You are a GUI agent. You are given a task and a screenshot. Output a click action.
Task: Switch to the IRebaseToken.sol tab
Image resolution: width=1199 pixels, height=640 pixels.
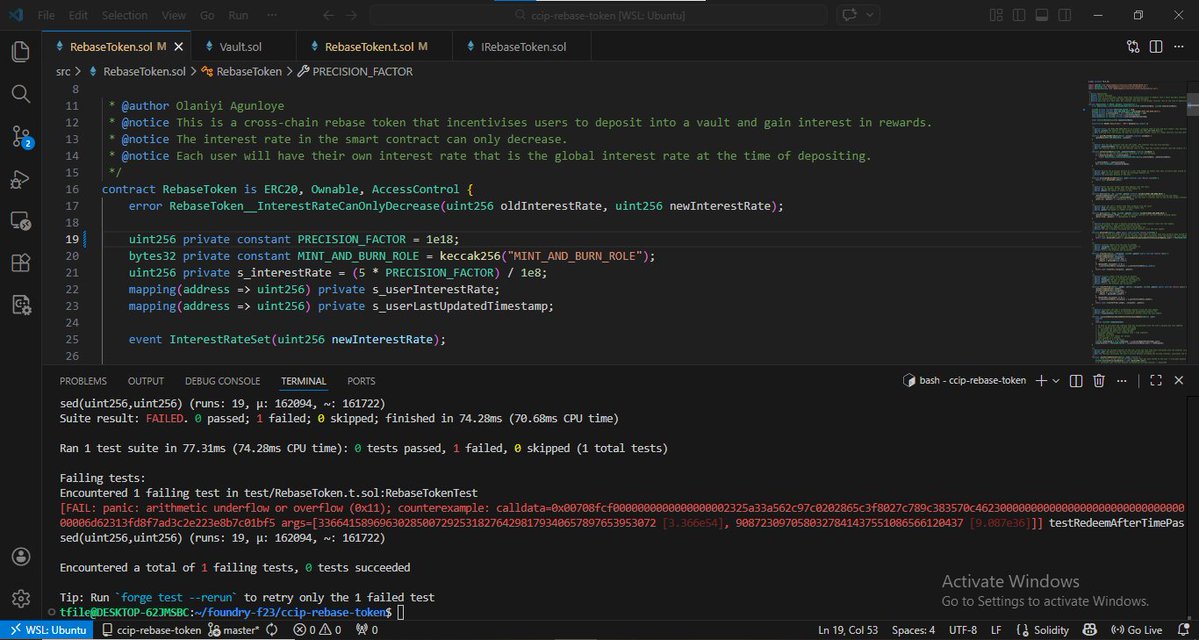tap(522, 47)
